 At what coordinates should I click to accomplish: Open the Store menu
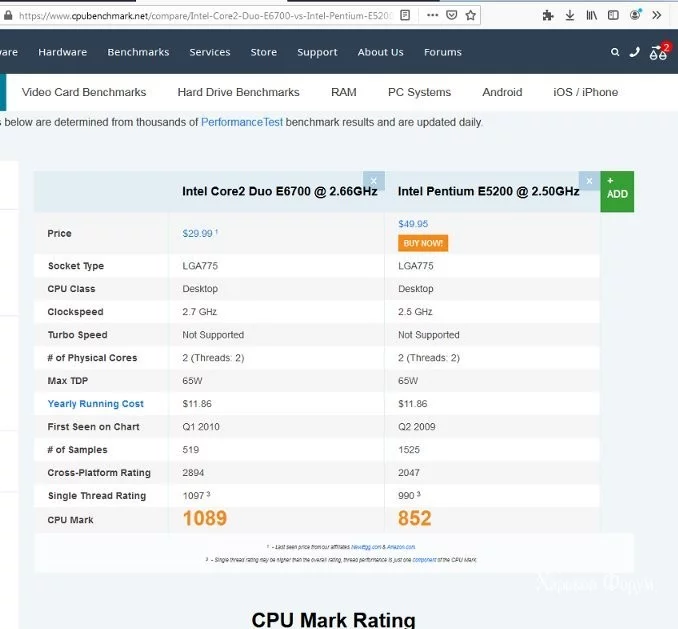point(264,52)
